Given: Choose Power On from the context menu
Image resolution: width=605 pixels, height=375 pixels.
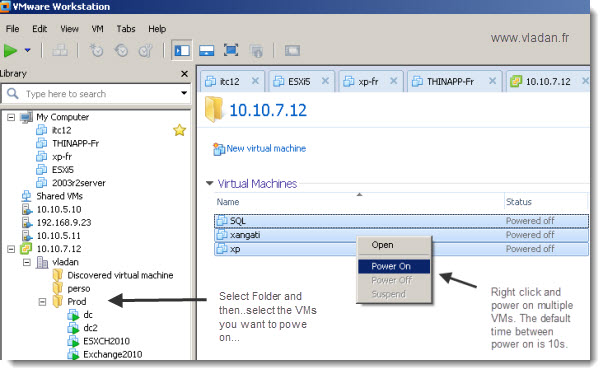Looking at the screenshot, I should [x=394, y=267].
